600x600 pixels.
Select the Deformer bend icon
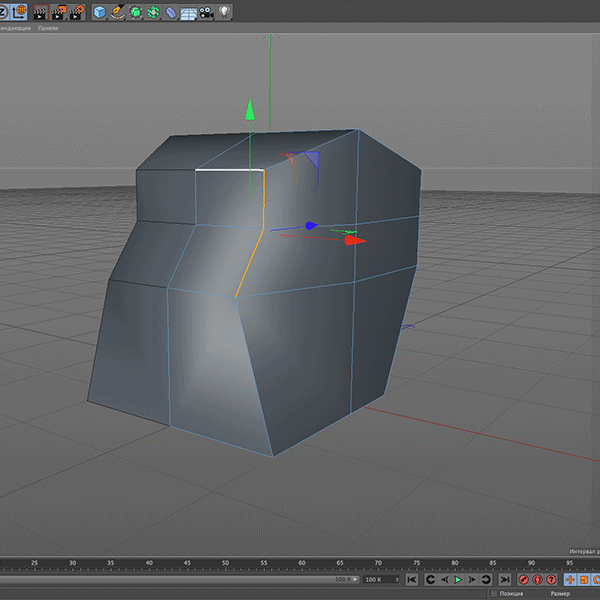click(x=170, y=12)
